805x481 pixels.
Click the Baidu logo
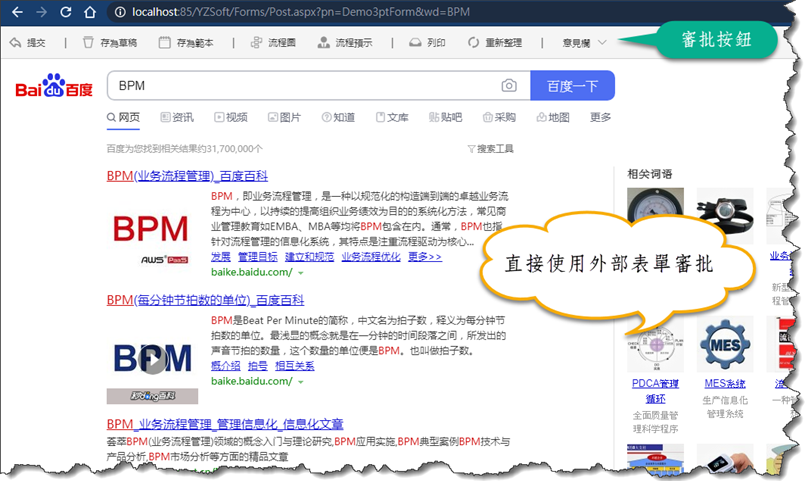pos(54,86)
